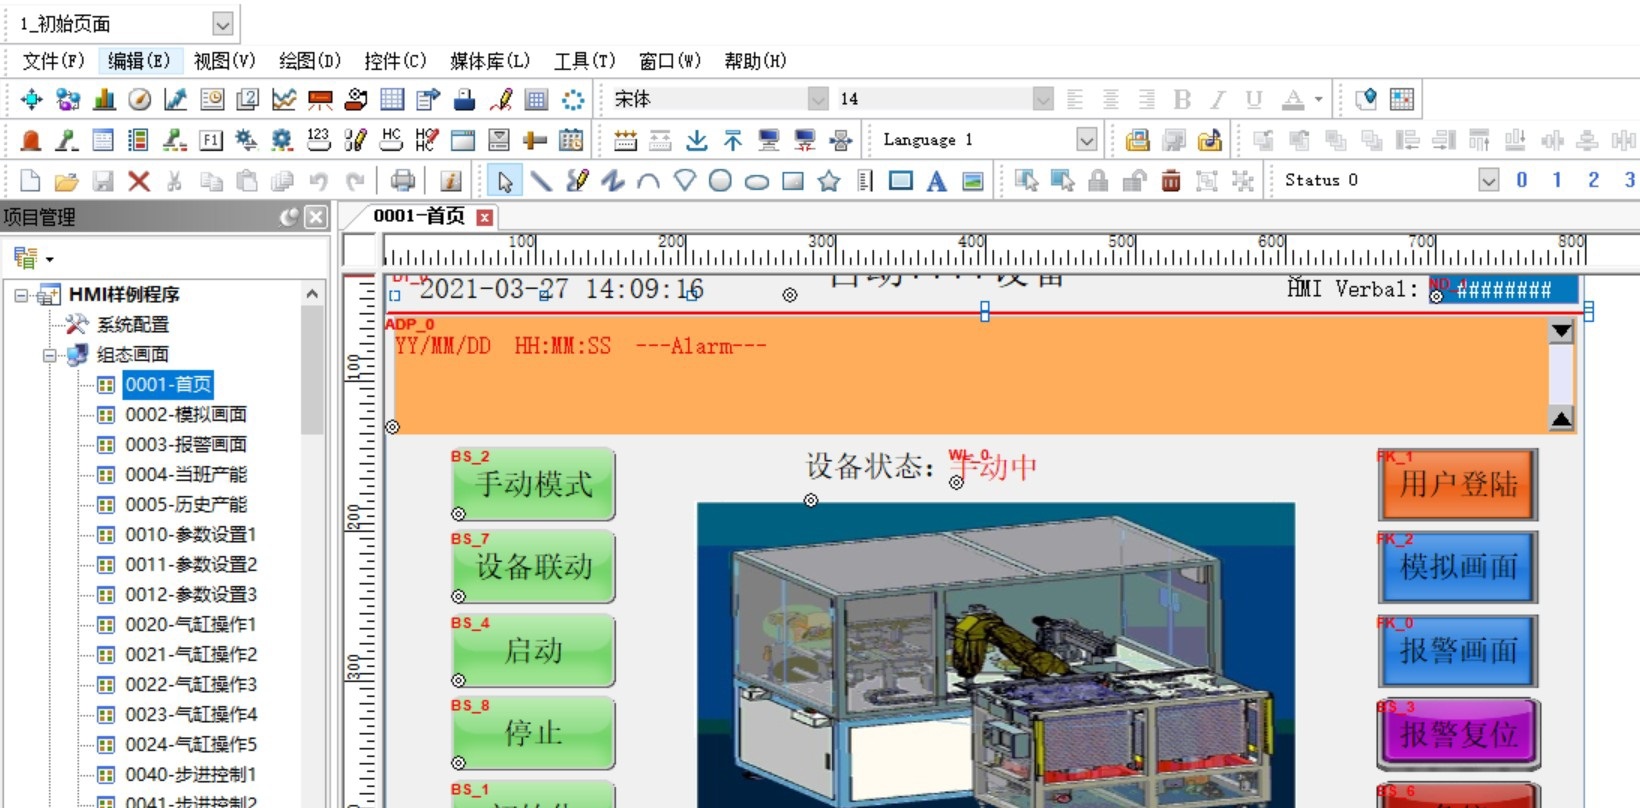
Task: Select the indicator lamp control icon
Action: (31, 140)
